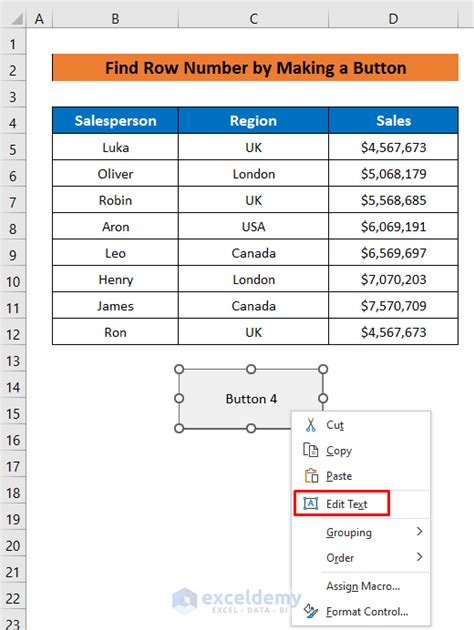Select column D header
This screenshot has height=630, width=474.
coord(393,18)
